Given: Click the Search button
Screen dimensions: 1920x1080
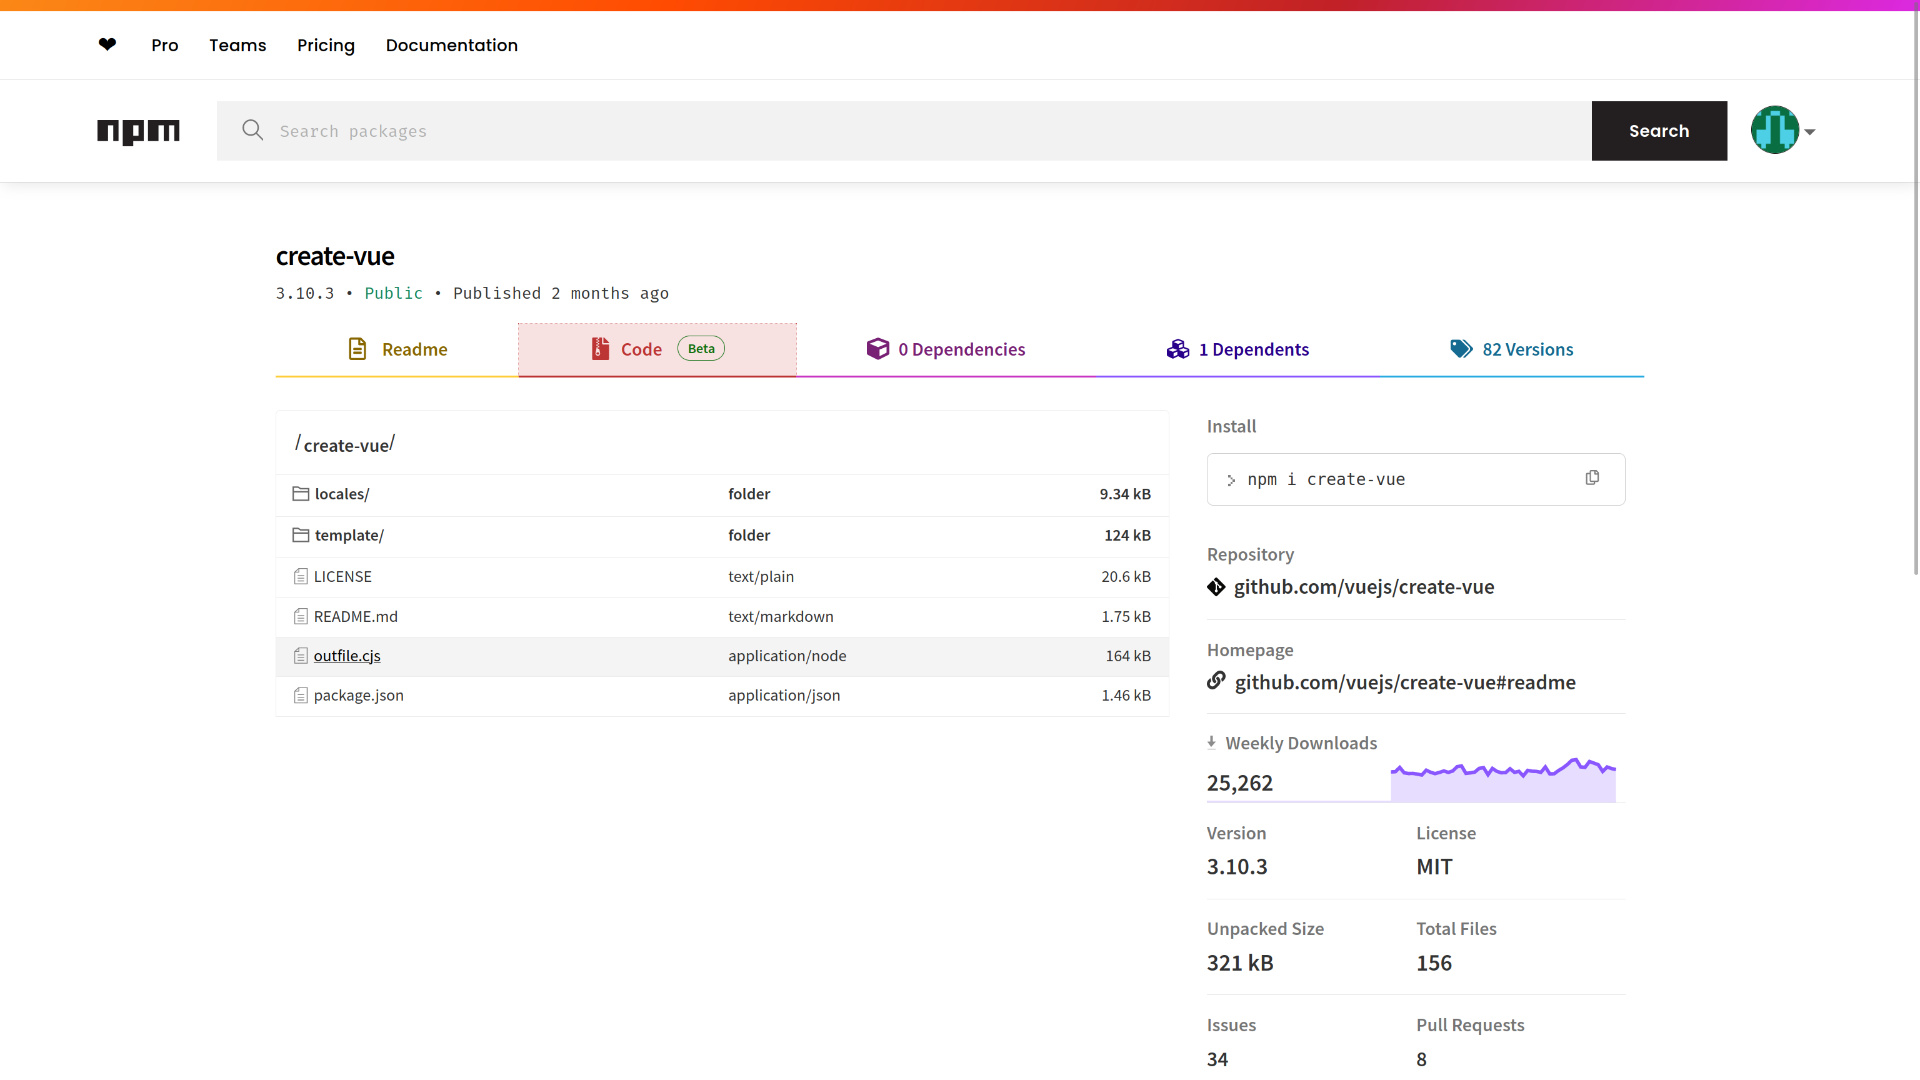Looking at the screenshot, I should pos(1658,130).
